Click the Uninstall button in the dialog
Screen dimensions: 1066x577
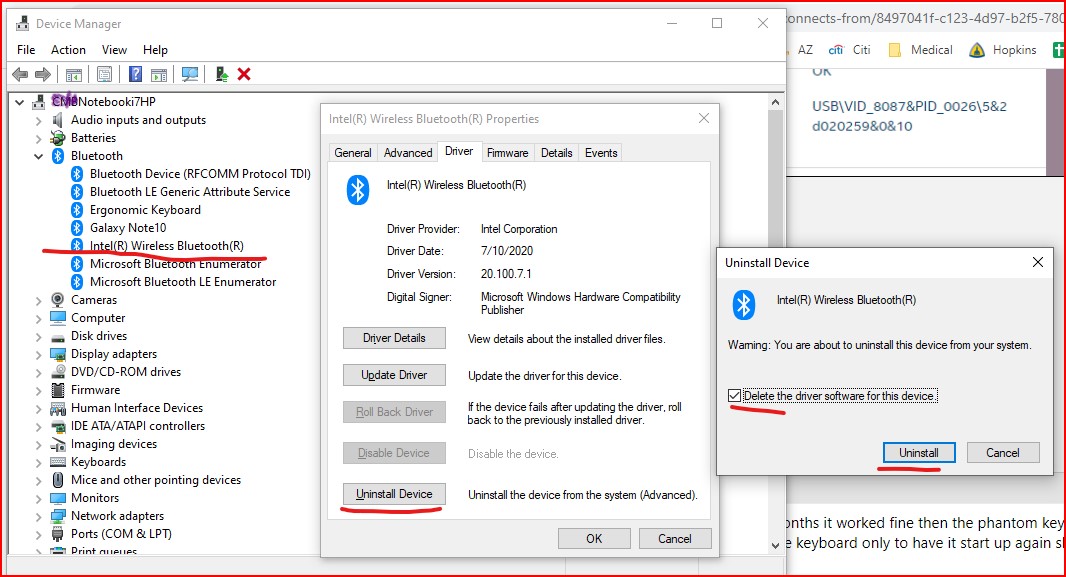click(918, 453)
